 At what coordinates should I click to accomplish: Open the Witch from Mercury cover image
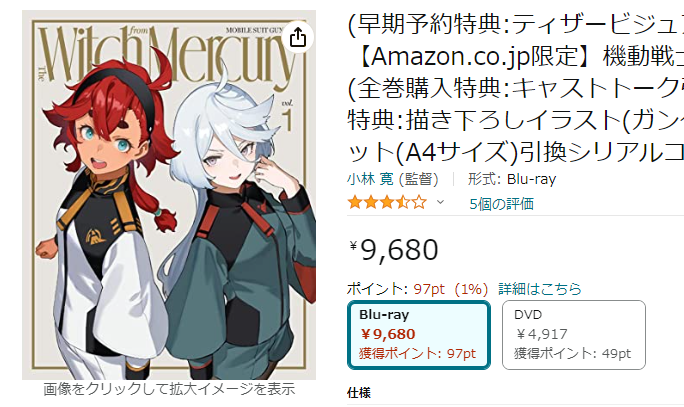click(x=169, y=195)
